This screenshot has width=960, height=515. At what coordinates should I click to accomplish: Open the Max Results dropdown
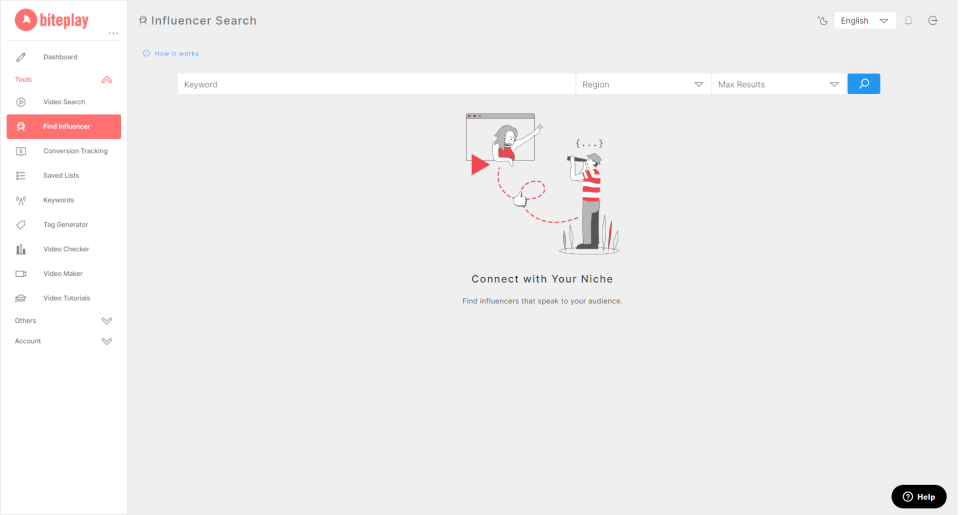[779, 85]
